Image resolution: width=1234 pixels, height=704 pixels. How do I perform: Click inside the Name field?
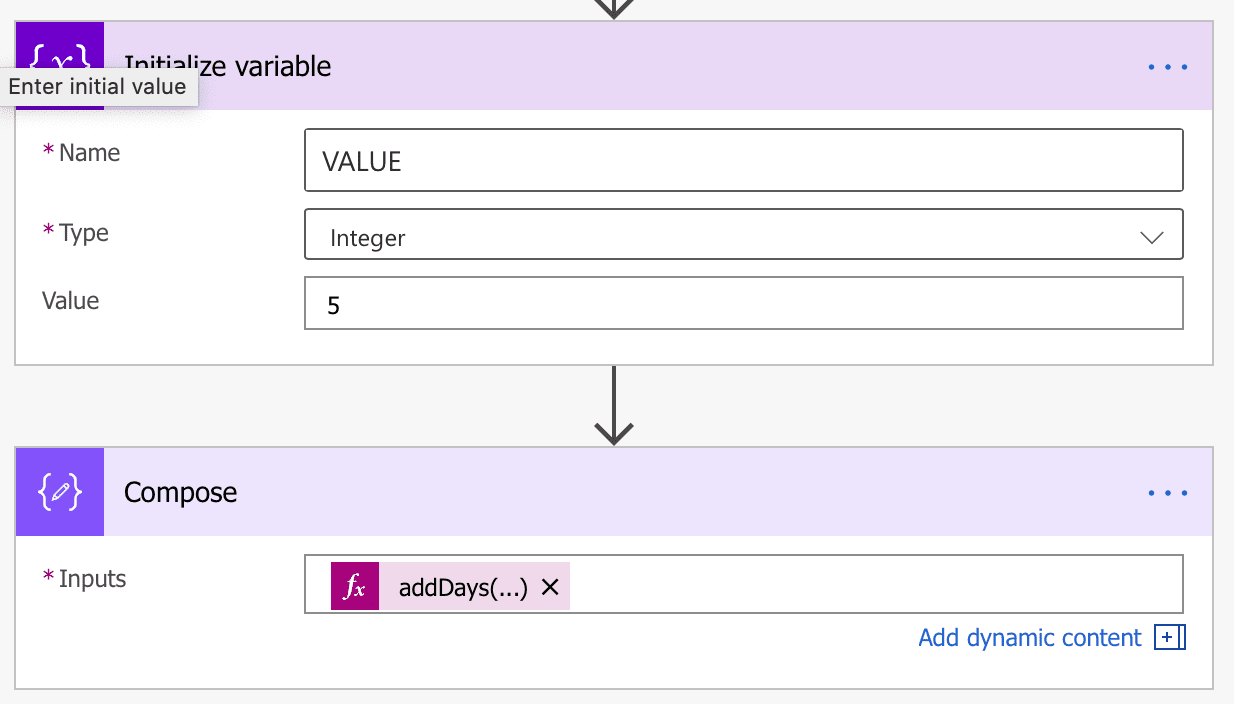pyautogui.click(x=744, y=160)
